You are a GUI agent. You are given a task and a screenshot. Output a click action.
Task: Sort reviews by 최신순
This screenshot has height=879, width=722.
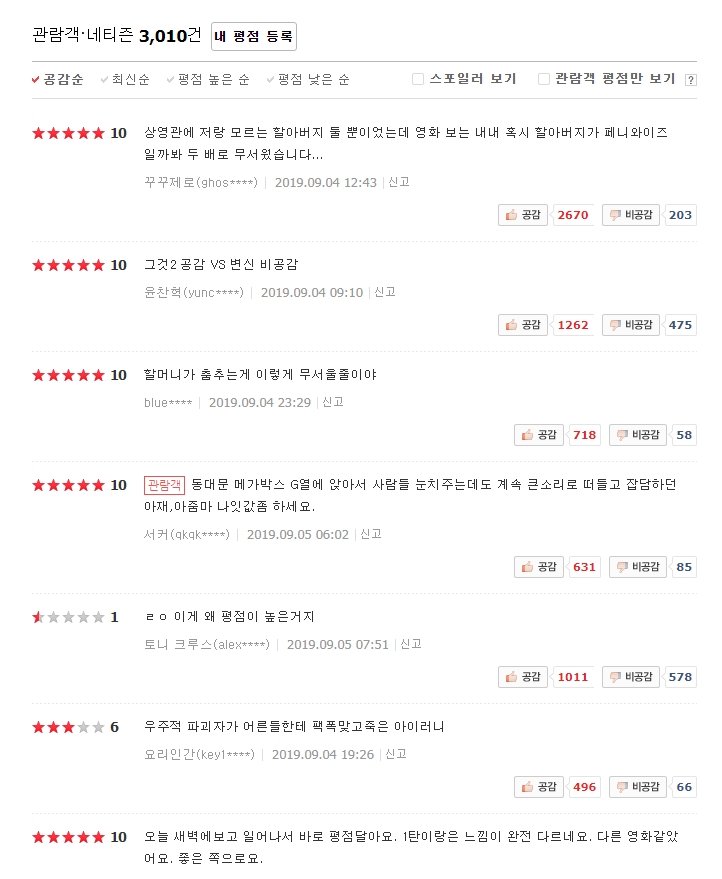pyautogui.click(x=125, y=79)
